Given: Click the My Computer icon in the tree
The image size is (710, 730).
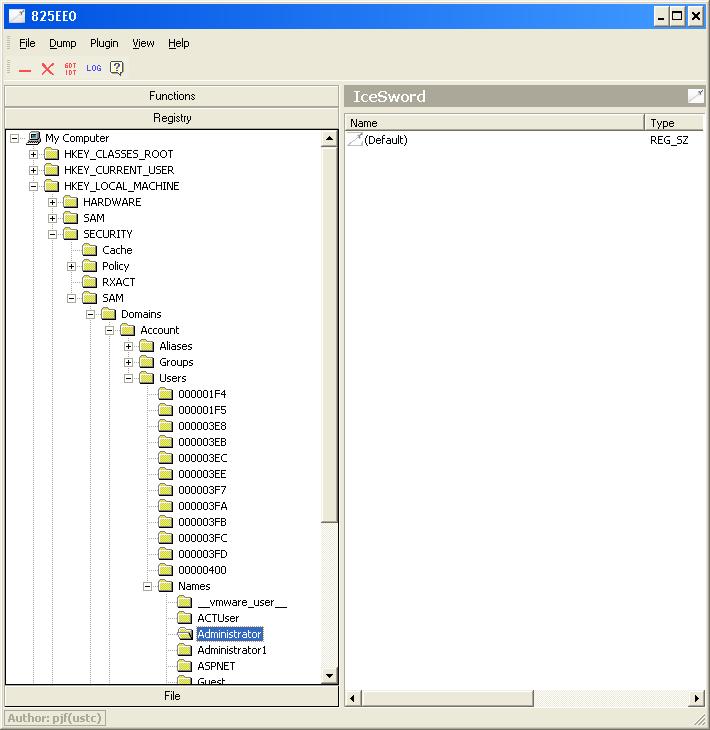Looking at the screenshot, I should pyautogui.click(x=33, y=138).
